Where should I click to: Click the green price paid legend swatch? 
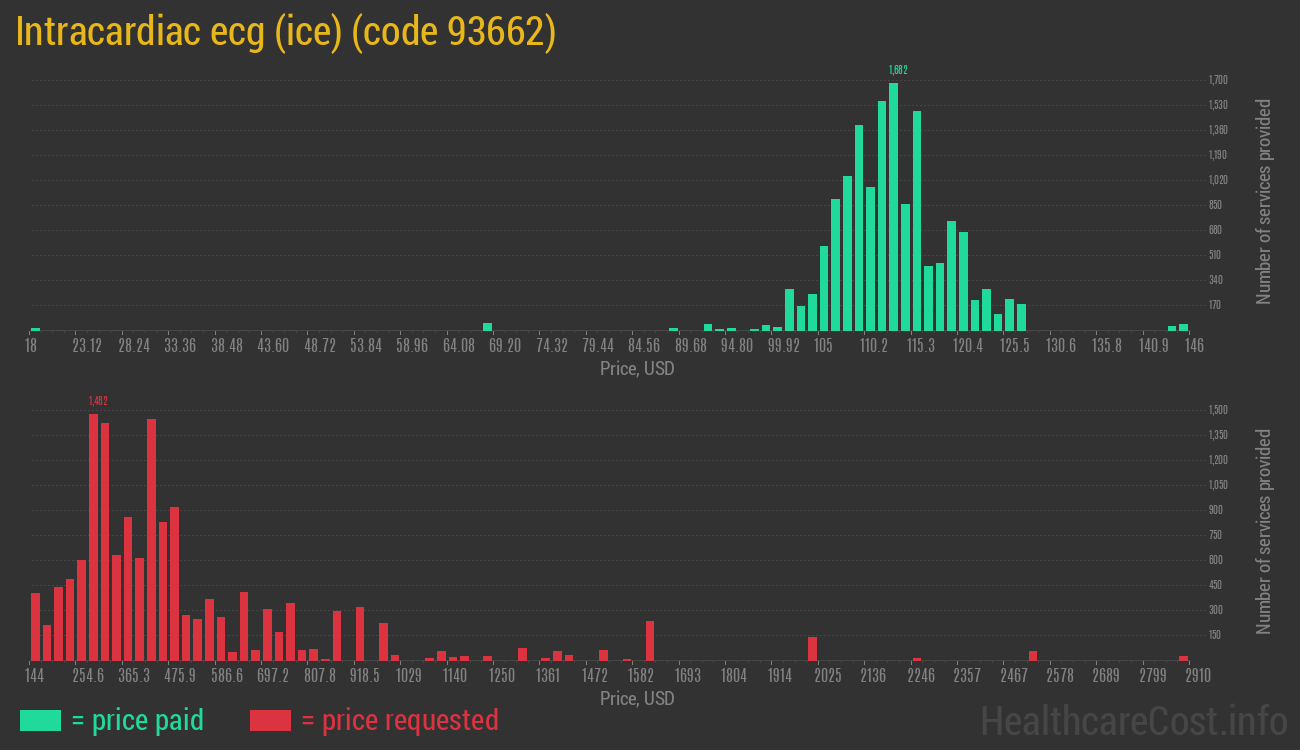(40, 720)
